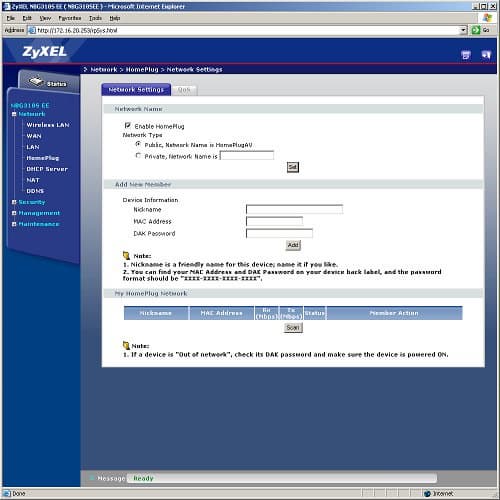Click the Internet zone globe icon
Screen dimensions: 500x500
pos(427,493)
